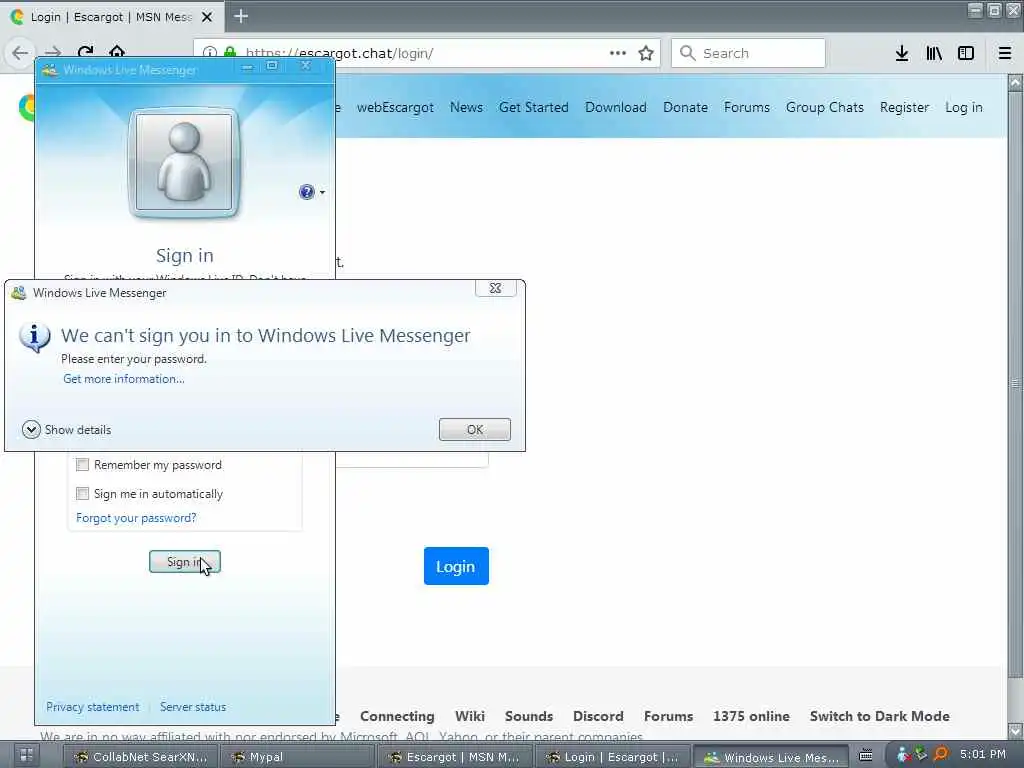Check Remember my password
The image size is (1024, 768).
coord(82,464)
